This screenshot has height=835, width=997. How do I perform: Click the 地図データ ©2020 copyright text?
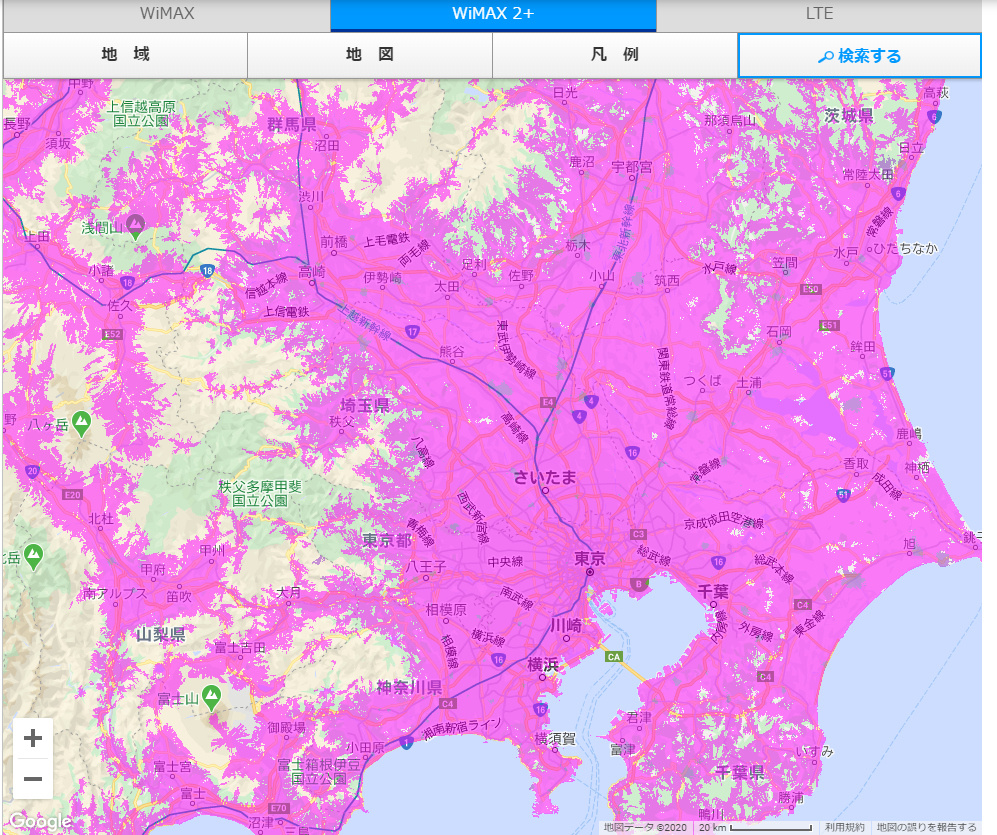tap(645, 827)
